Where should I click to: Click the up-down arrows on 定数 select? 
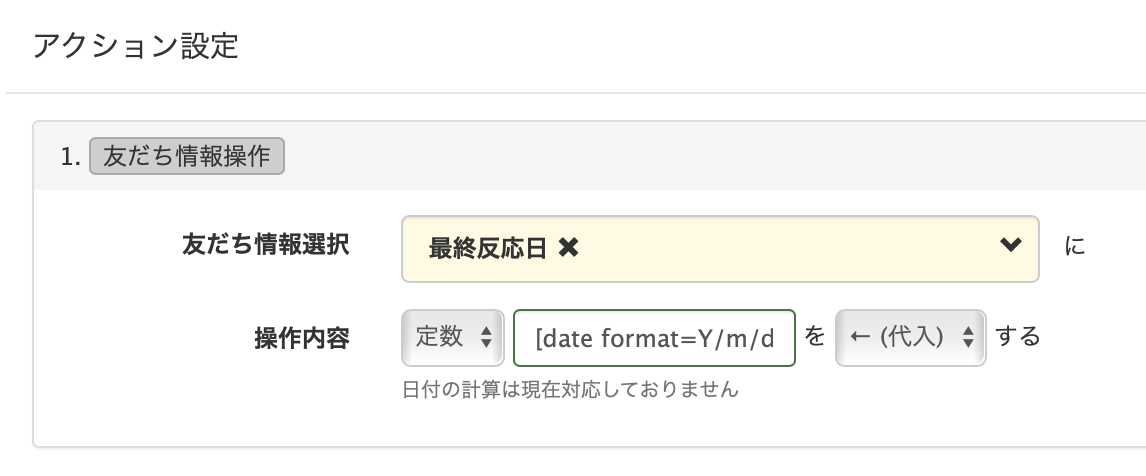pyautogui.click(x=486, y=338)
